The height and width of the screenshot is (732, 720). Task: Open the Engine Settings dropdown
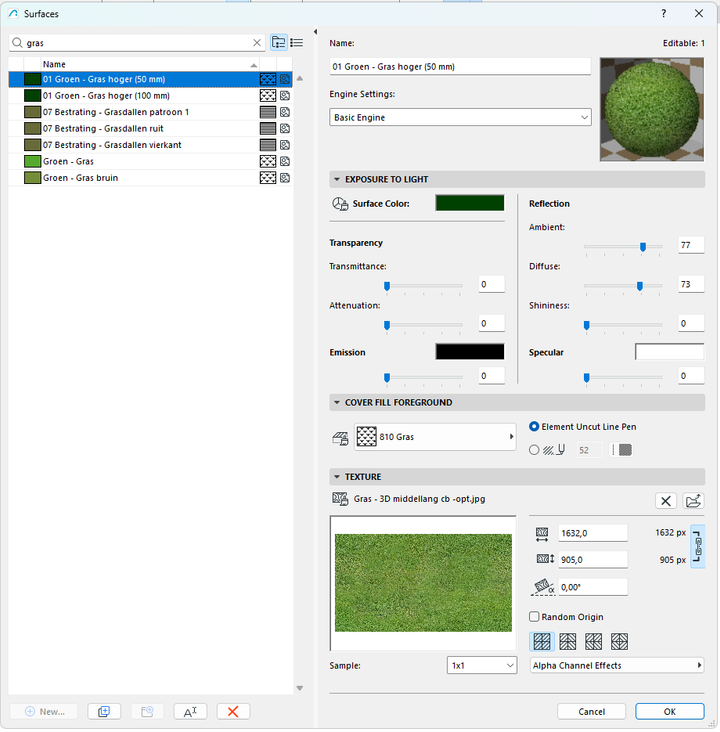pyautogui.click(x=460, y=117)
